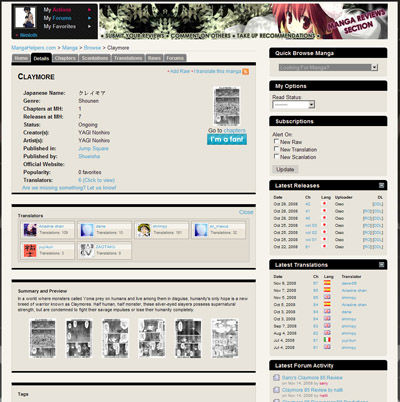Open Claymore 85 Review forum thread by sarry

(x=312, y=378)
